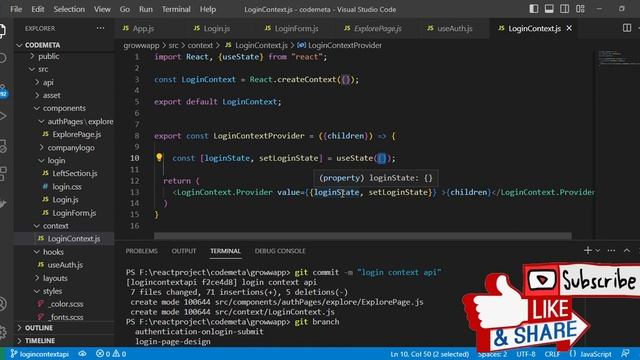Open Extensions view in activity bar
The image size is (640, 360).
click(2, 173)
